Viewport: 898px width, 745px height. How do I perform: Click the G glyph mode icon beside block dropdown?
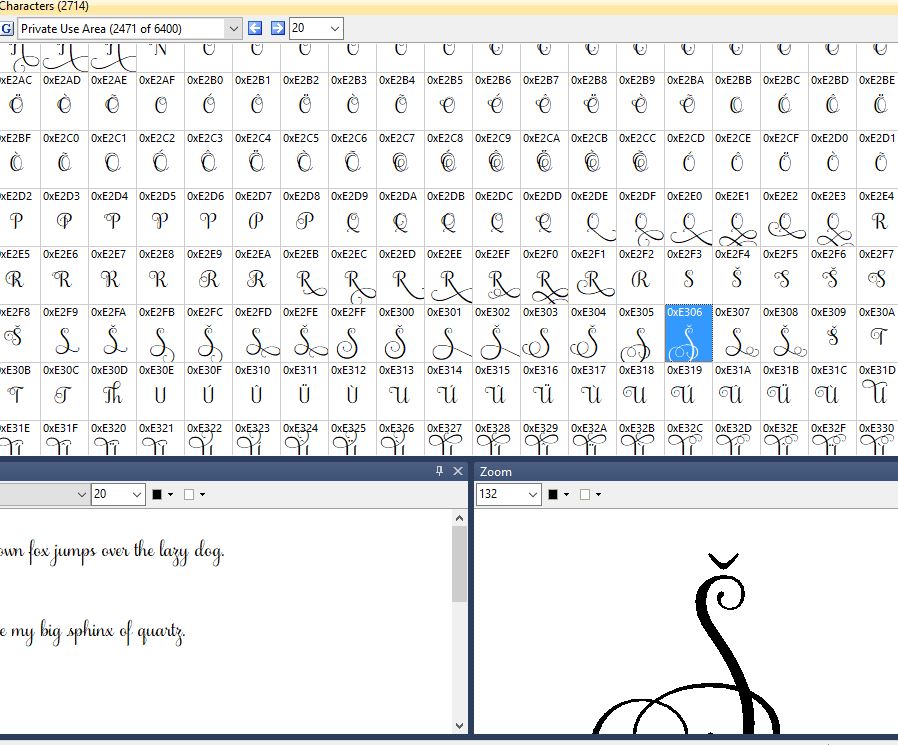[6, 29]
